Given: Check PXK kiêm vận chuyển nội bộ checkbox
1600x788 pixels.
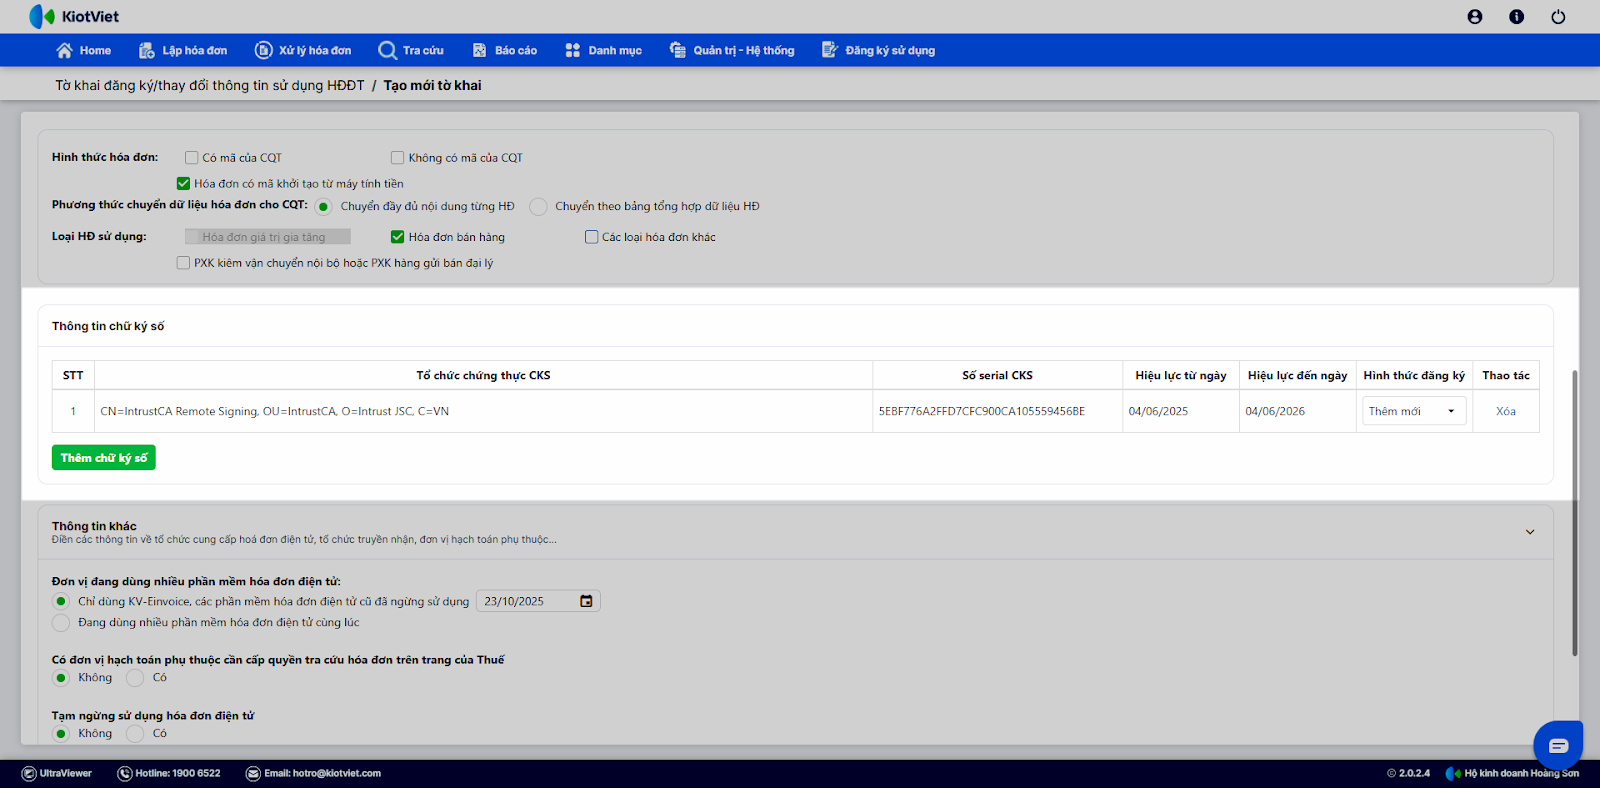Looking at the screenshot, I should (183, 263).
